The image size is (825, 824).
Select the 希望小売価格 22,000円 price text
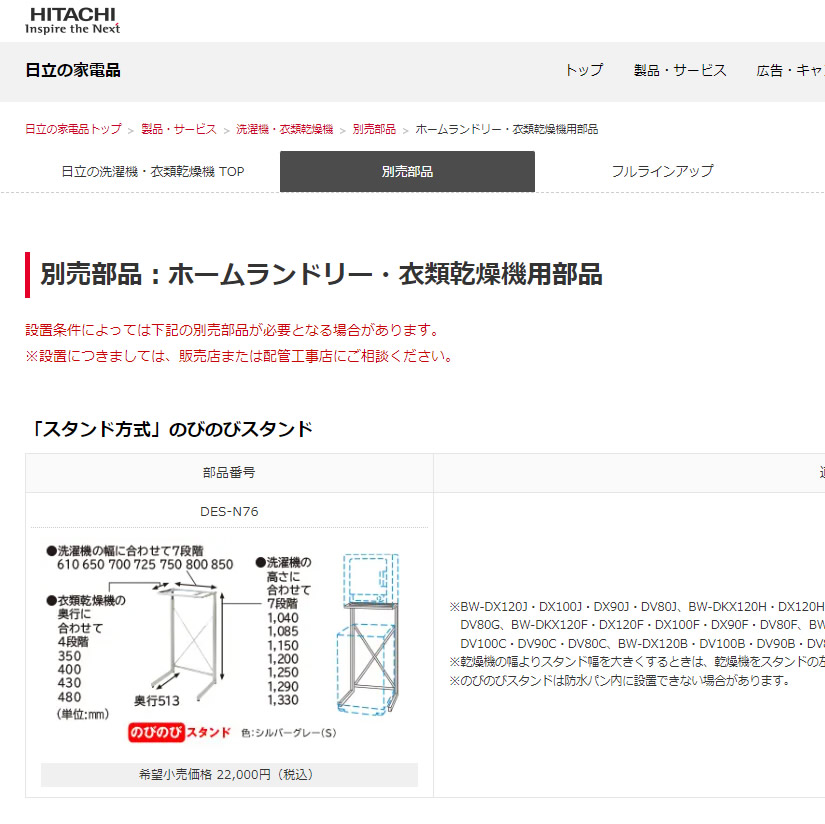coord(227,774)
